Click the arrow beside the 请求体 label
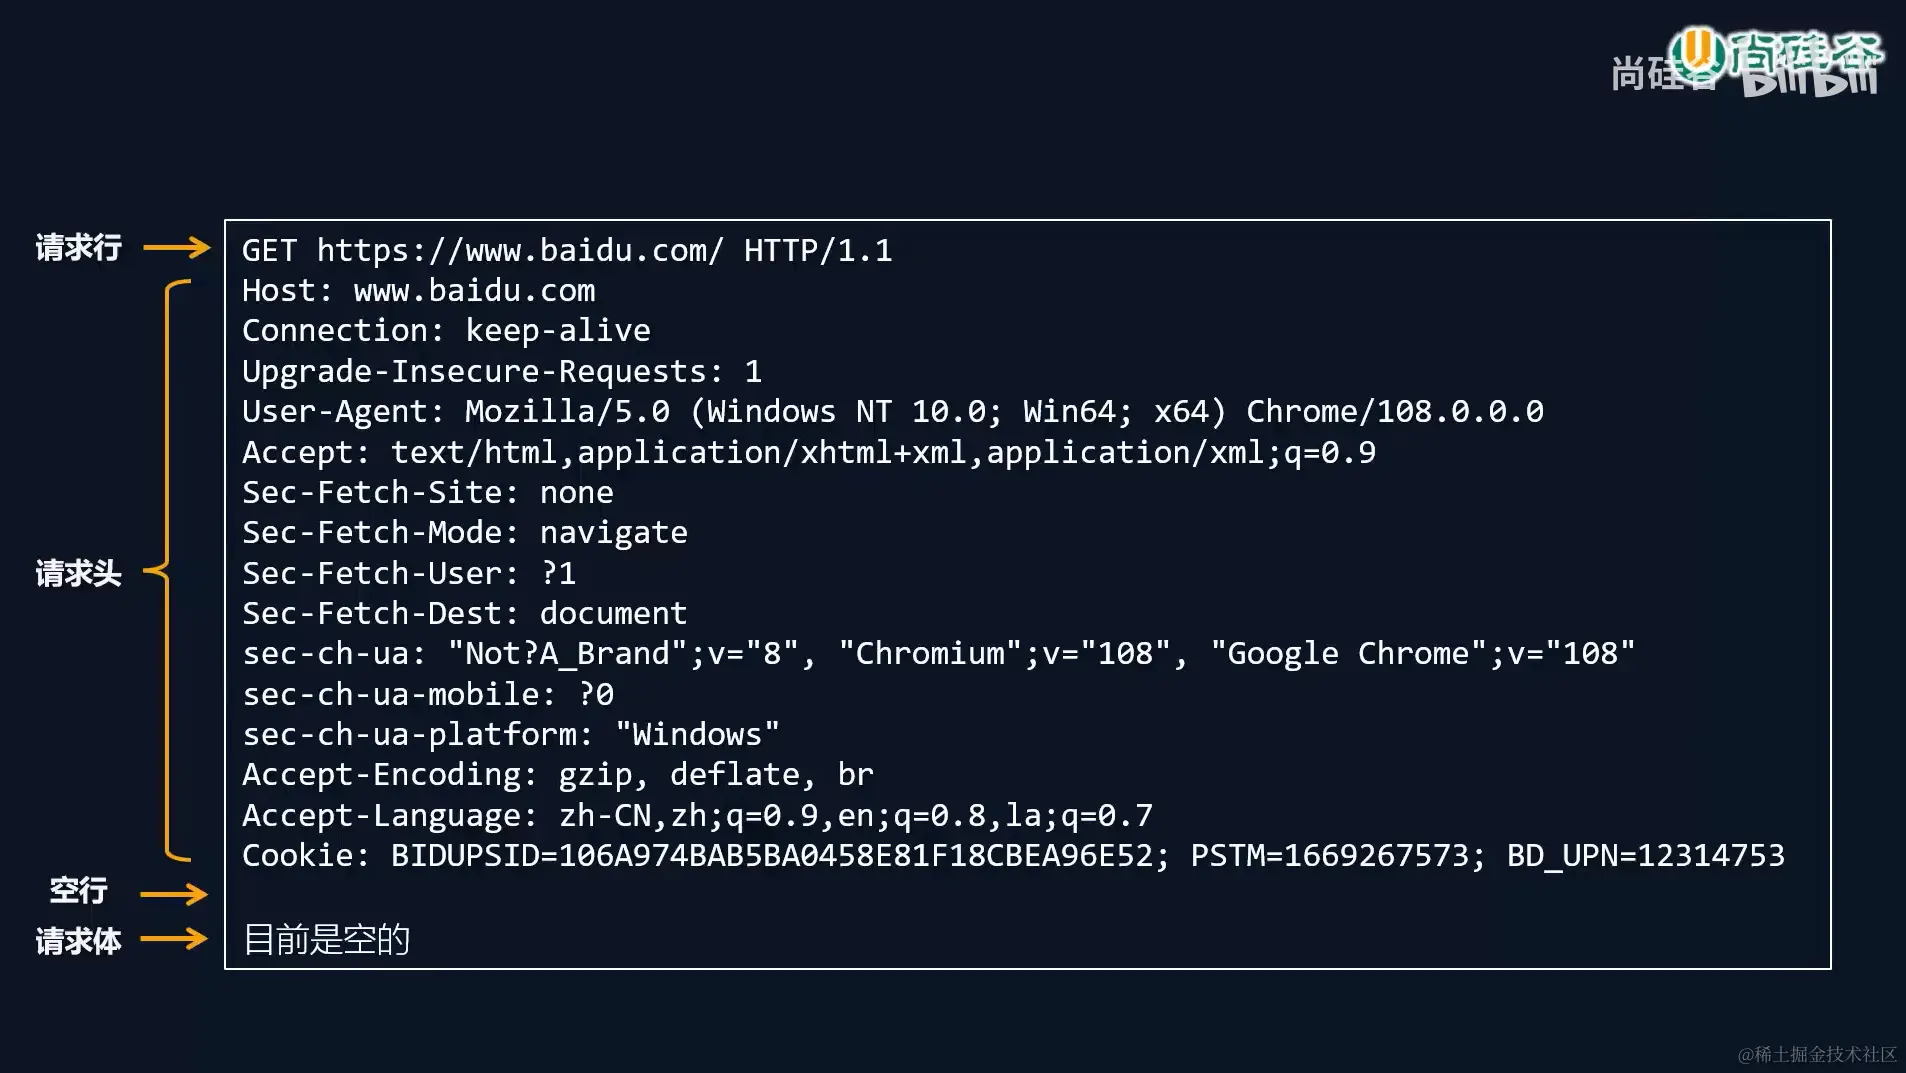Image resolution: width=1906 pixels, height=1073 pixels. [174, 938]
